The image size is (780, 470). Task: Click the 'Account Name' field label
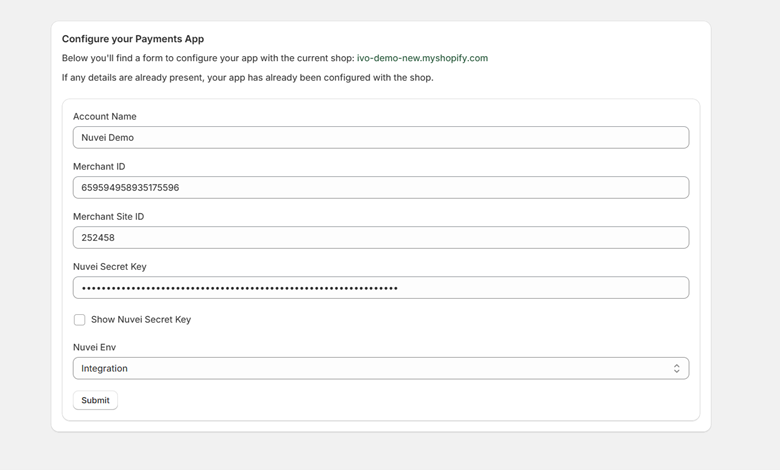click(x=104, y=116)
